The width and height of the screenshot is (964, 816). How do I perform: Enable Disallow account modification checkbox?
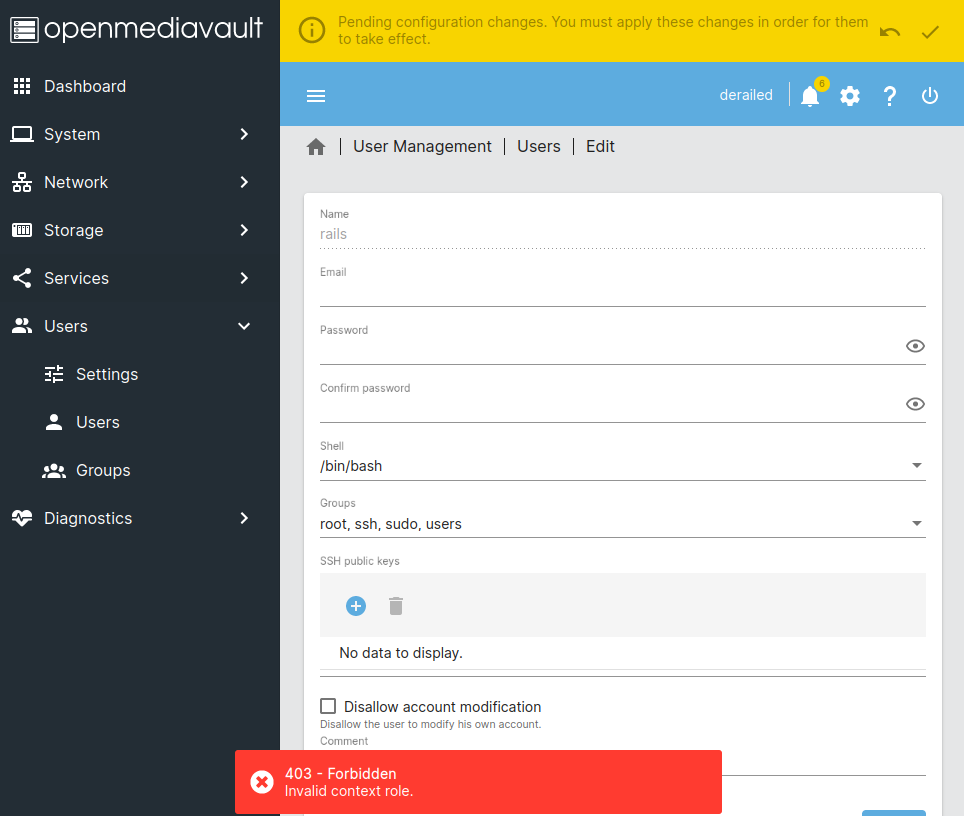click(x=328, y=706)
